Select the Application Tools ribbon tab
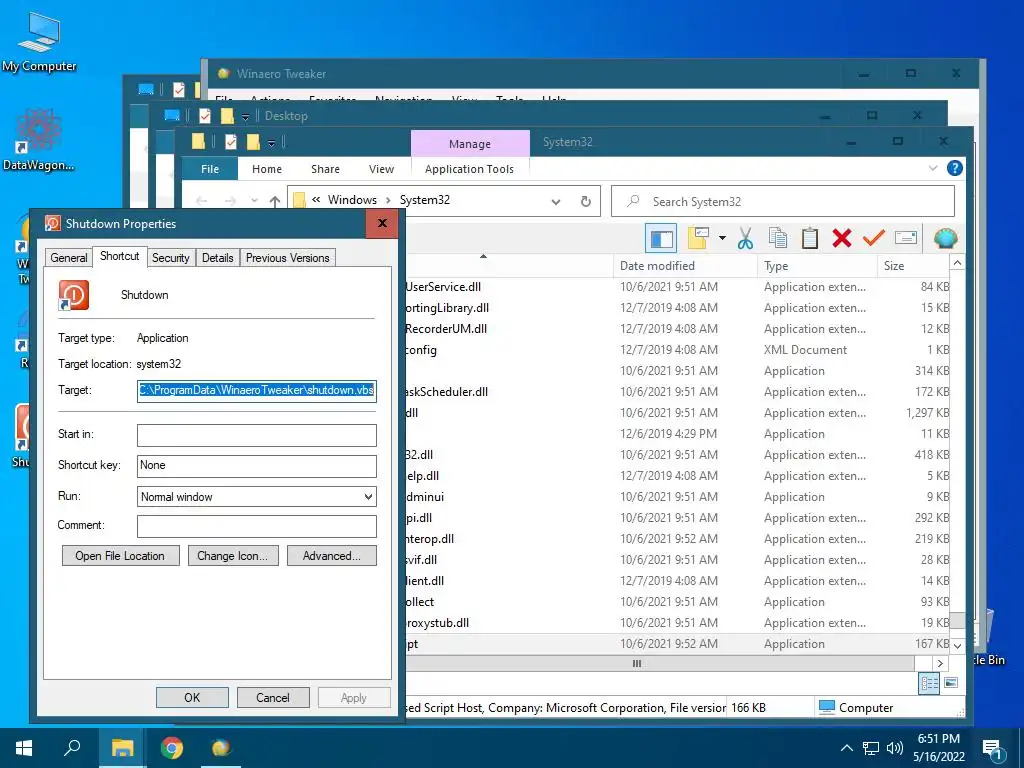 coord(469,168)
